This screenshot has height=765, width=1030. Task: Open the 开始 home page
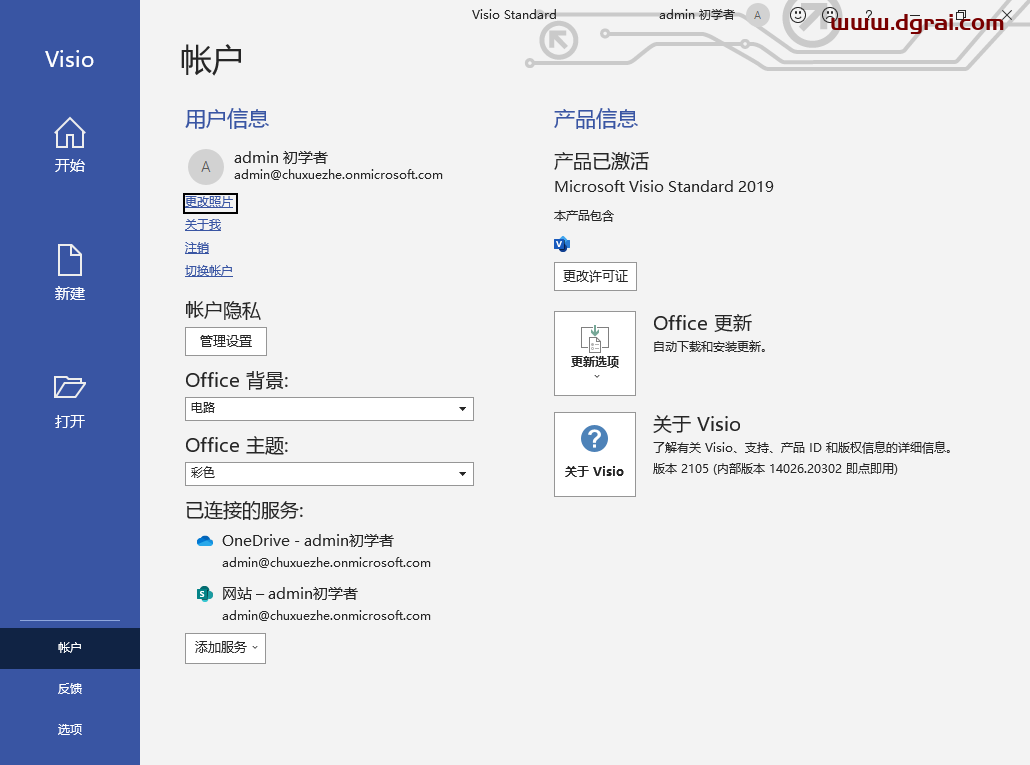[x=70, y=145]
